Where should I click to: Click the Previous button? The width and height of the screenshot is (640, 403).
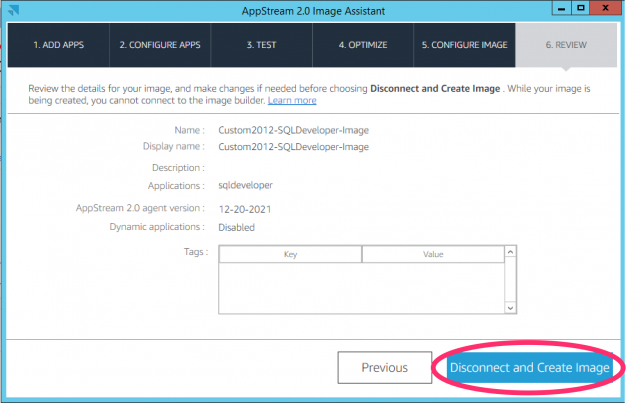tap(384, 368)
